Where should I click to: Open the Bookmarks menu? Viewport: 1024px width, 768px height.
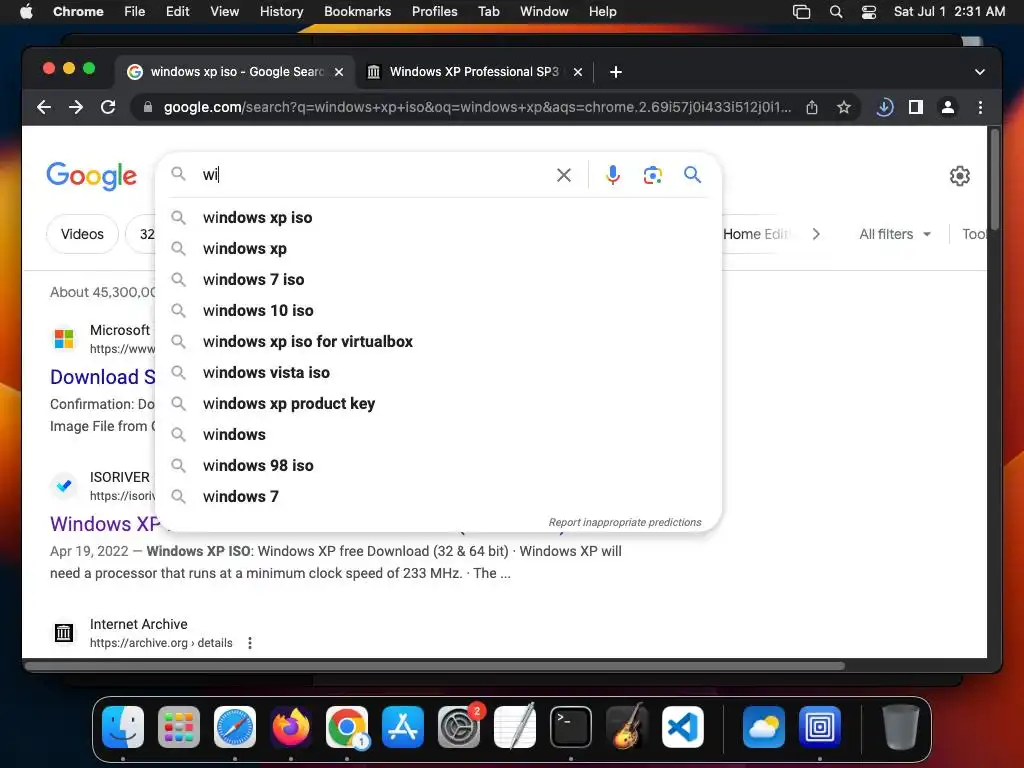pos(357,12)
